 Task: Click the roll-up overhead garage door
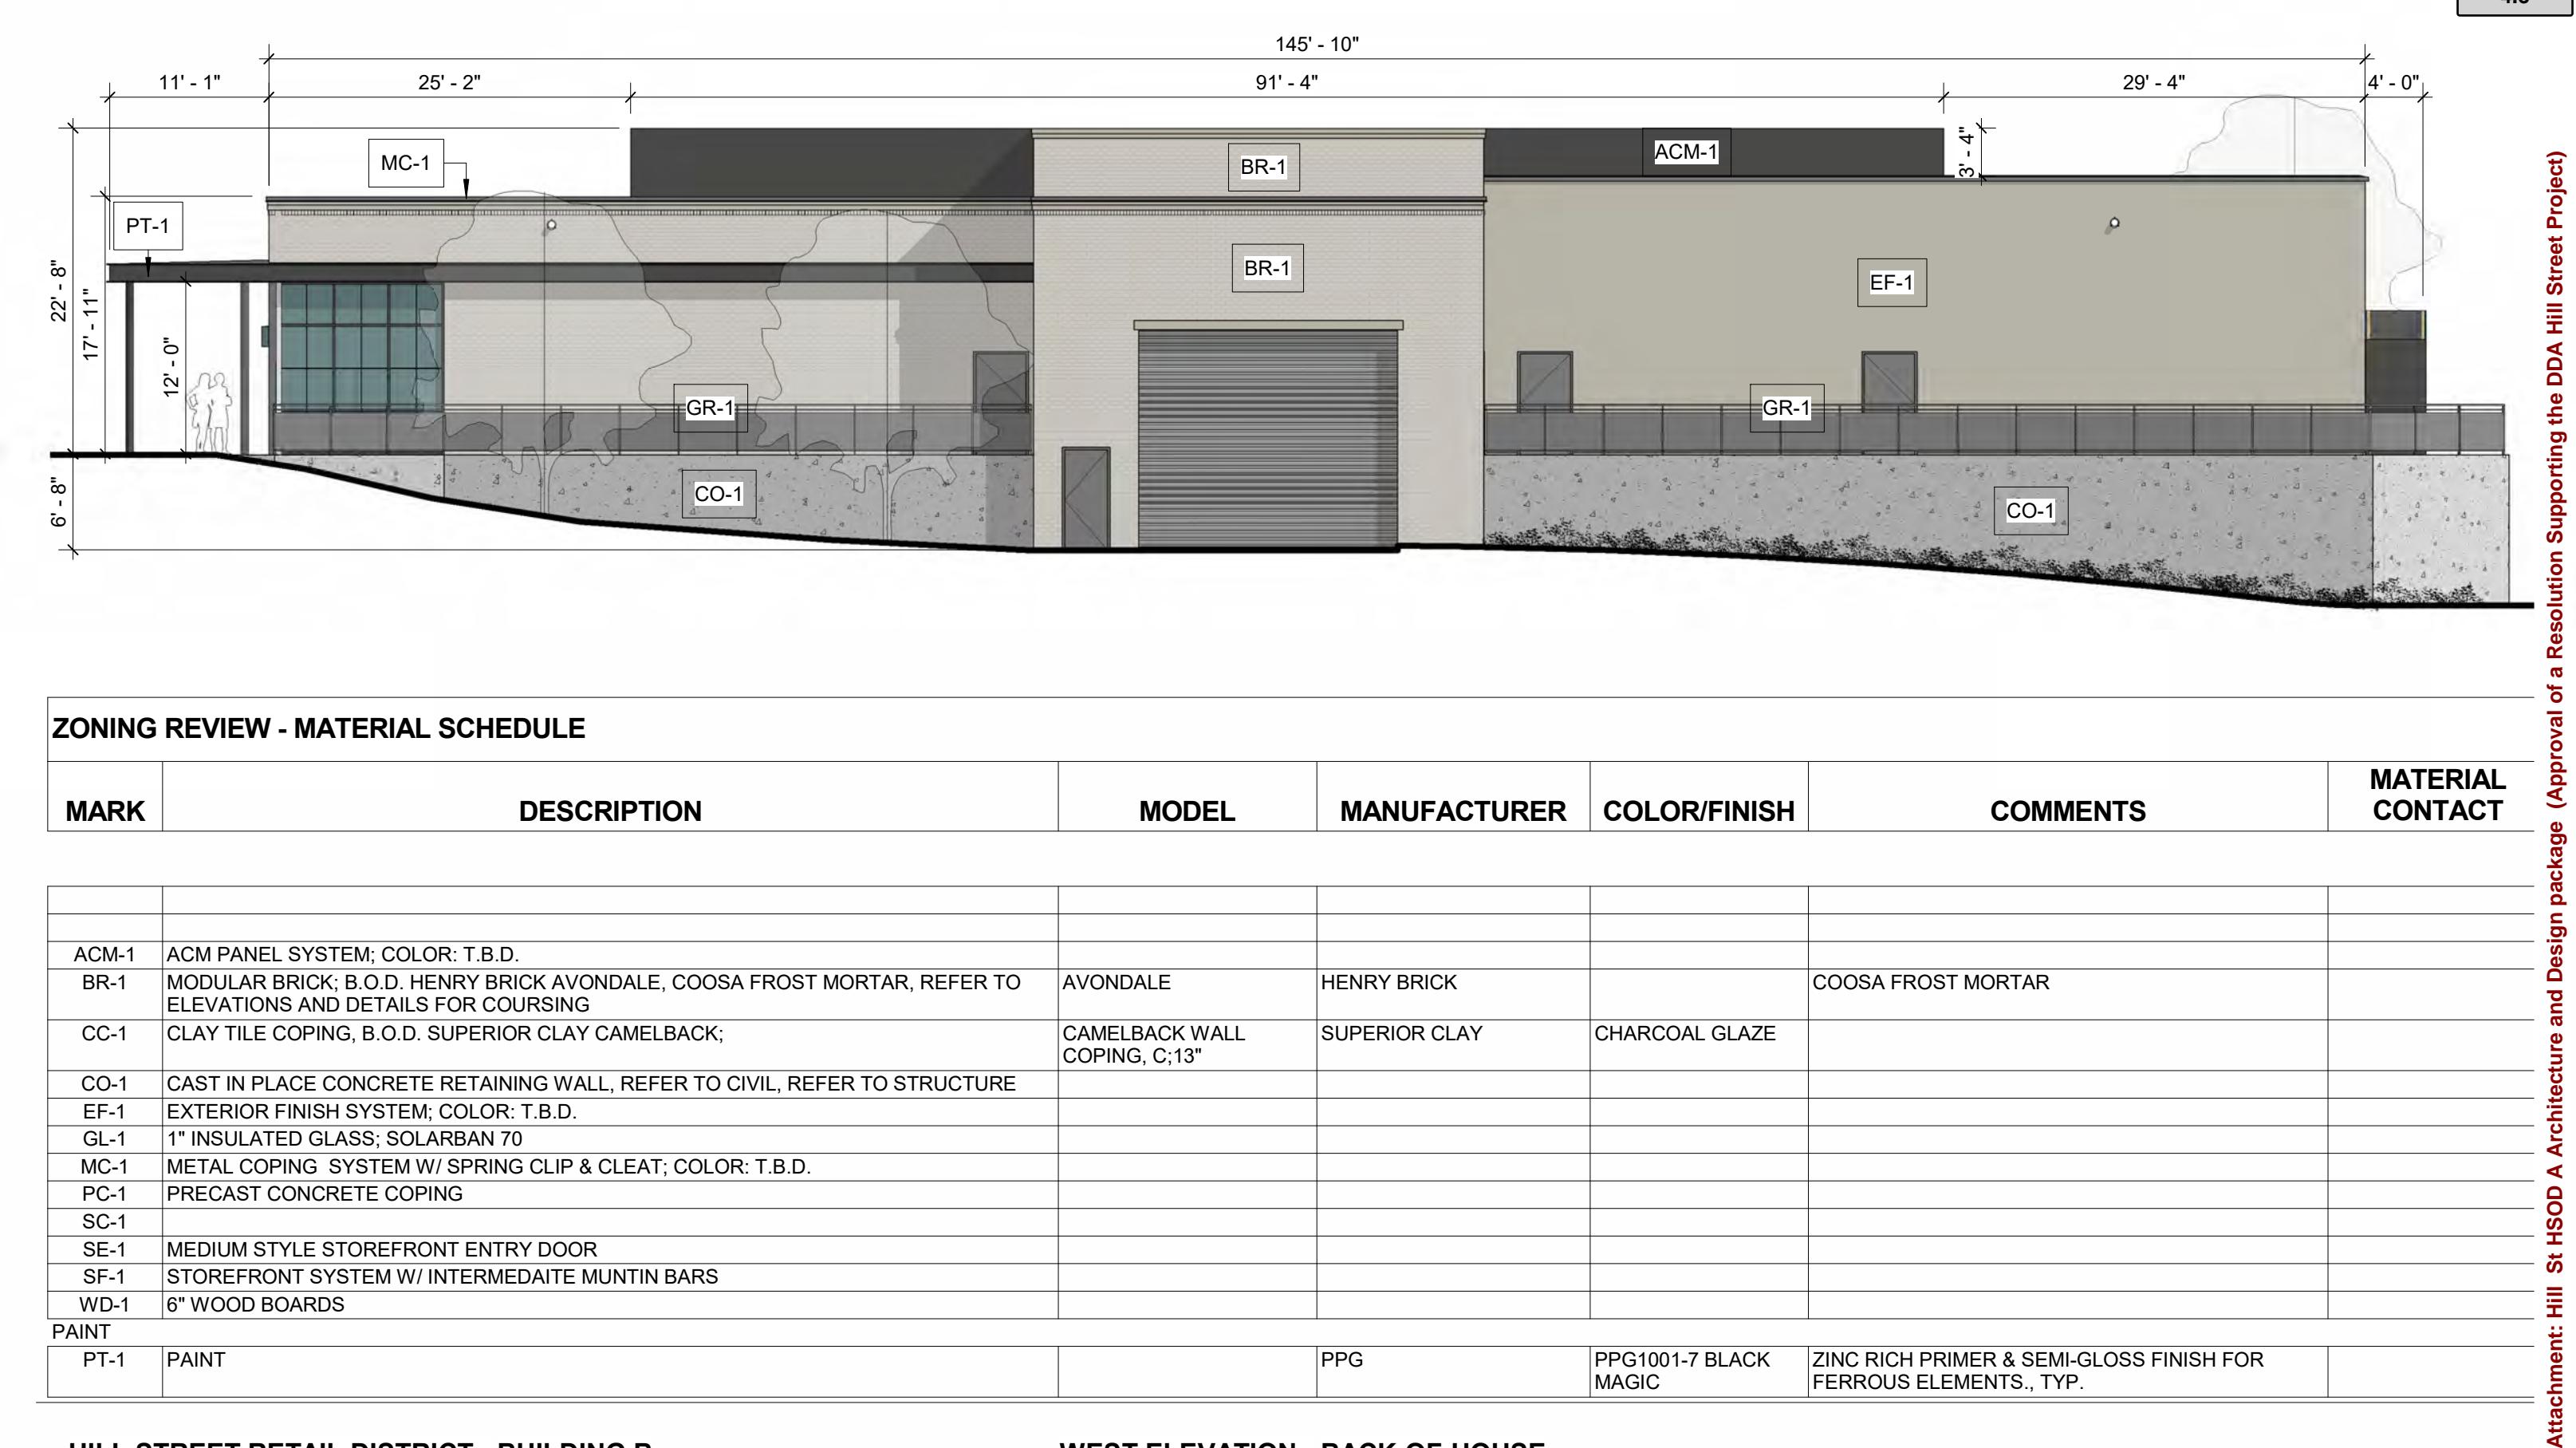(x=1267, y=440)
